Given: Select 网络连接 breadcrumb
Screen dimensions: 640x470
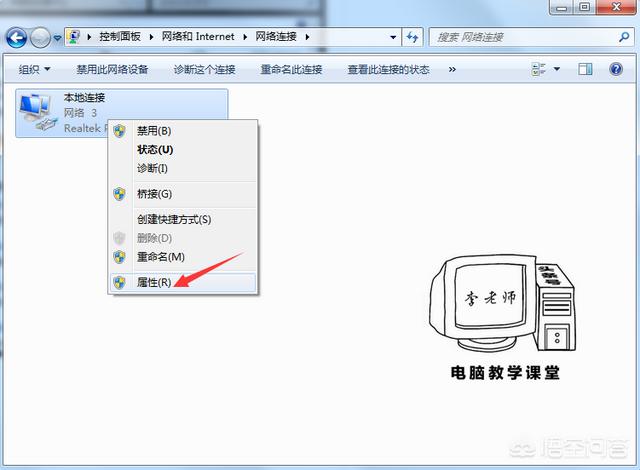Looking at the screenshot, I should (x=276, y=37).
